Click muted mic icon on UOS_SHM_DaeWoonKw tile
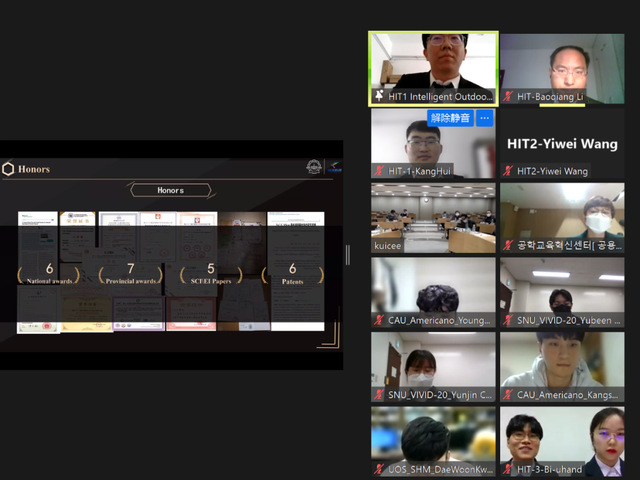The height and width of the screenshot is (480, 640). (x=379, y=468)
